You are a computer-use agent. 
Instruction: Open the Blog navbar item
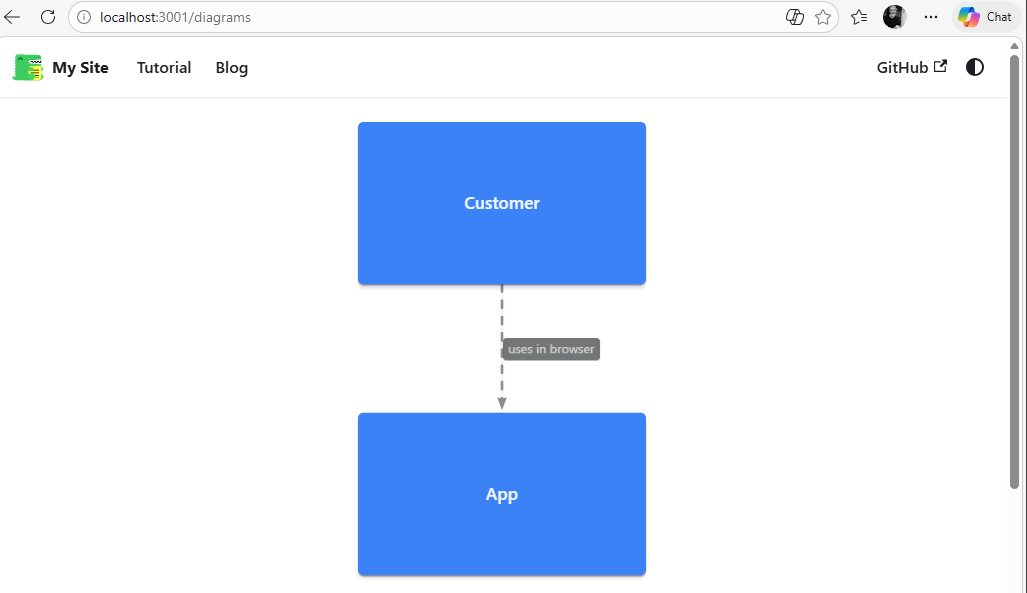coord(232,68)
